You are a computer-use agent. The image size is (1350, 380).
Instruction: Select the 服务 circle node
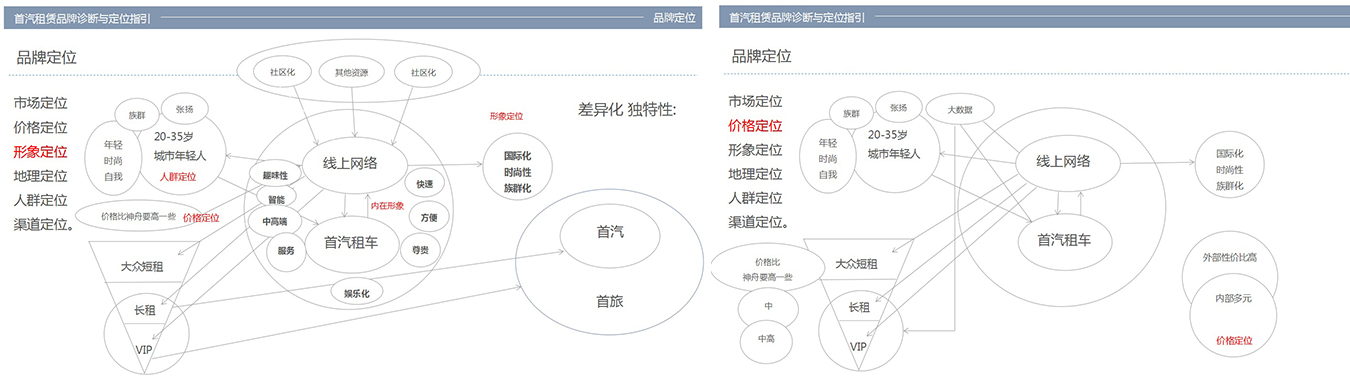(x=285, y=250)
